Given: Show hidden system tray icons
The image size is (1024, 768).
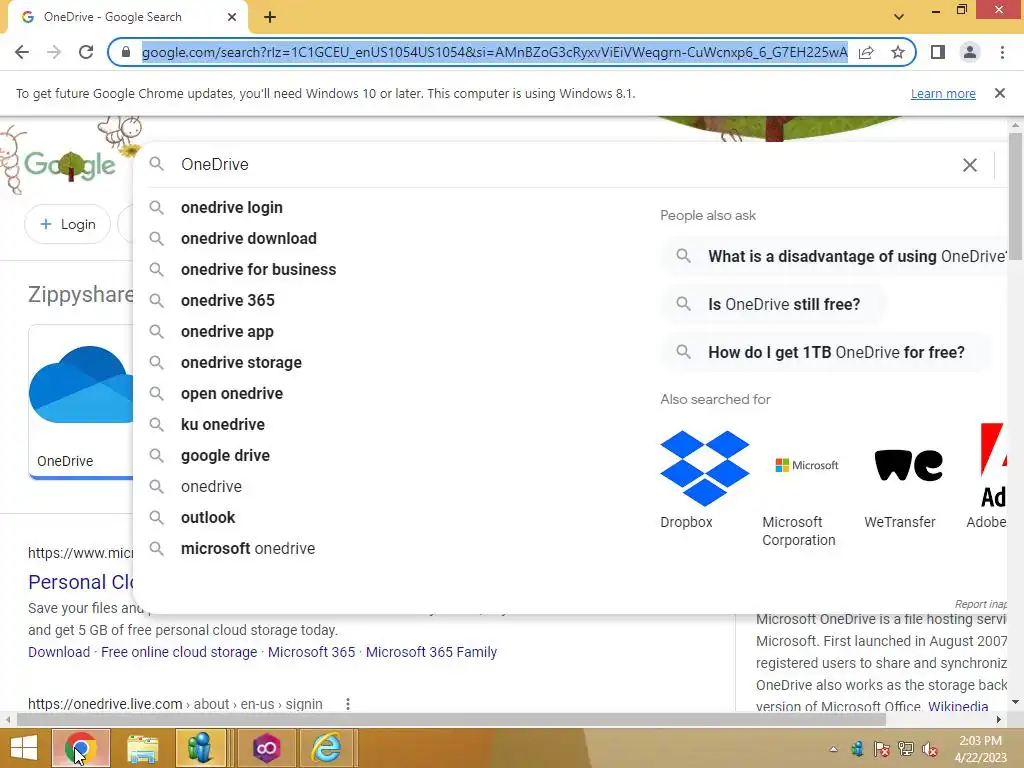Looking at the screenshot, I should click(x=833, y=749).
